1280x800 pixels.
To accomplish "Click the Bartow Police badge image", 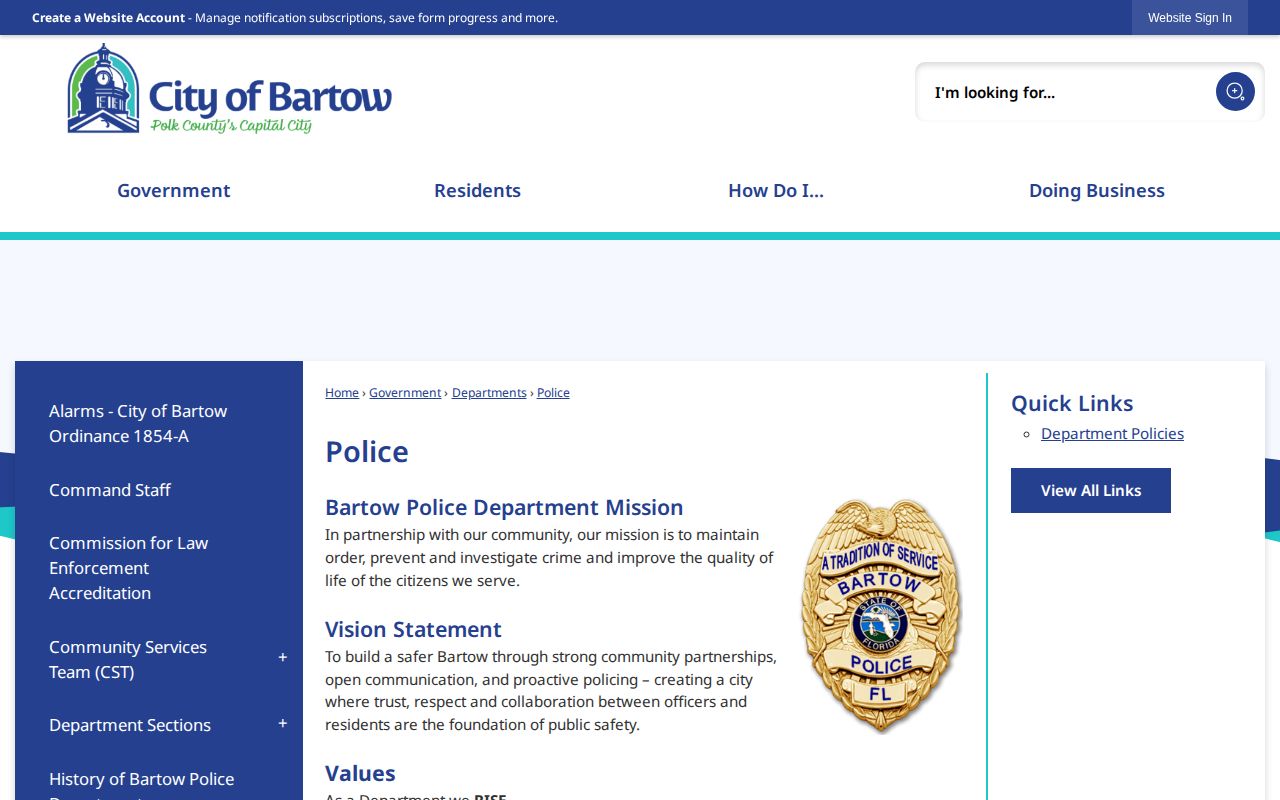I will coord(881,616).
